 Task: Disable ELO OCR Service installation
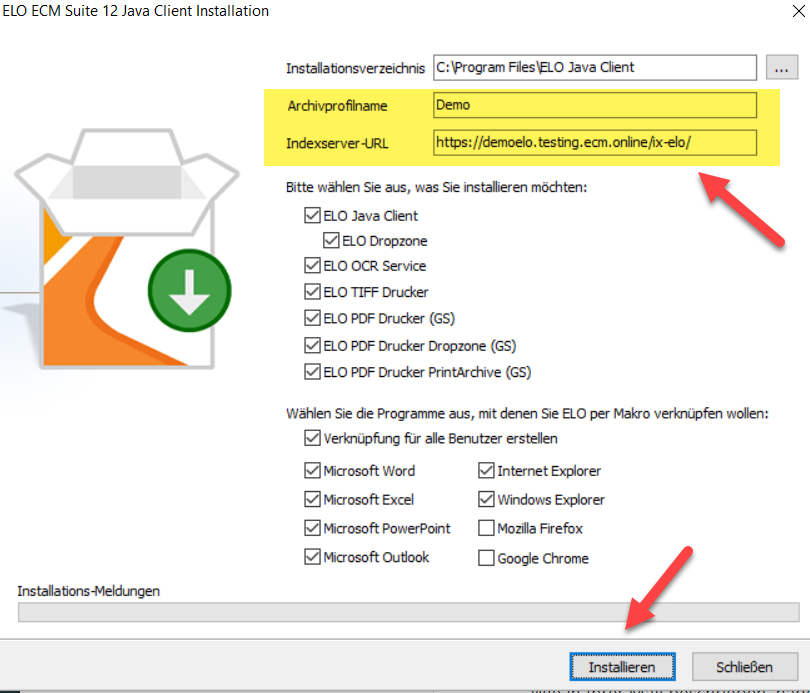(312, 265)
